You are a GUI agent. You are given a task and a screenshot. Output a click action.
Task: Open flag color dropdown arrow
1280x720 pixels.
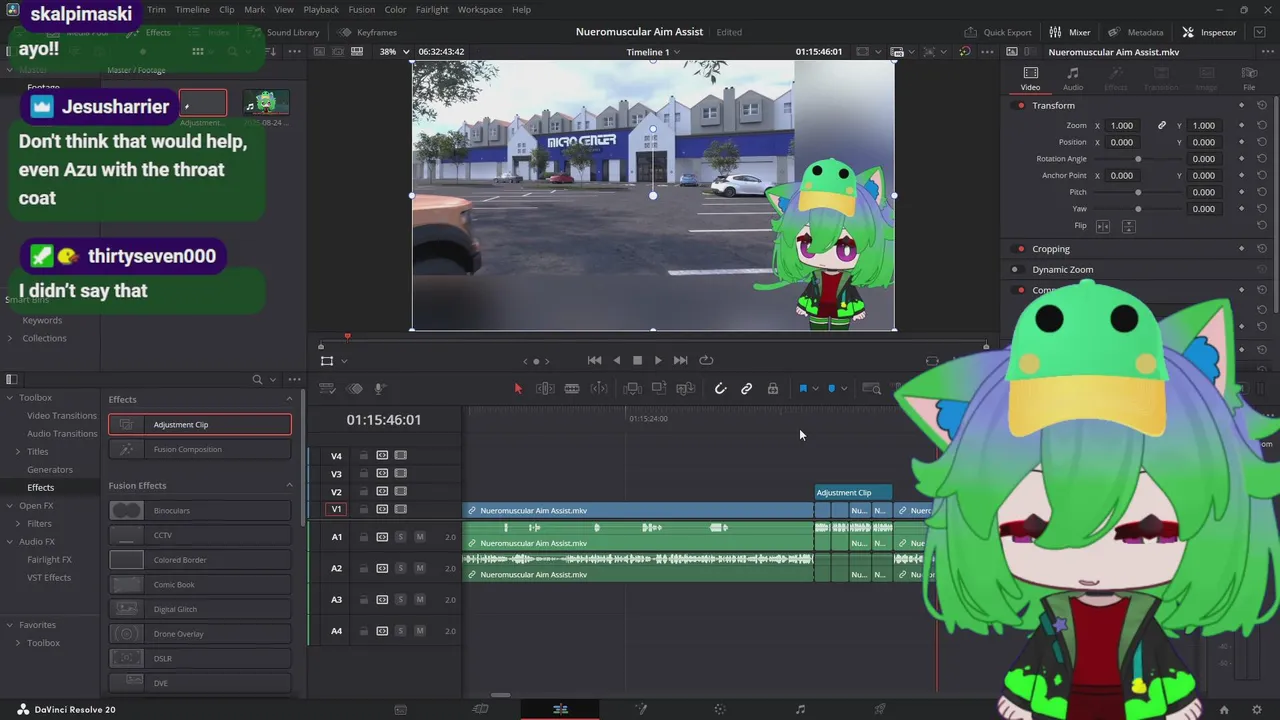coord(815,388)
